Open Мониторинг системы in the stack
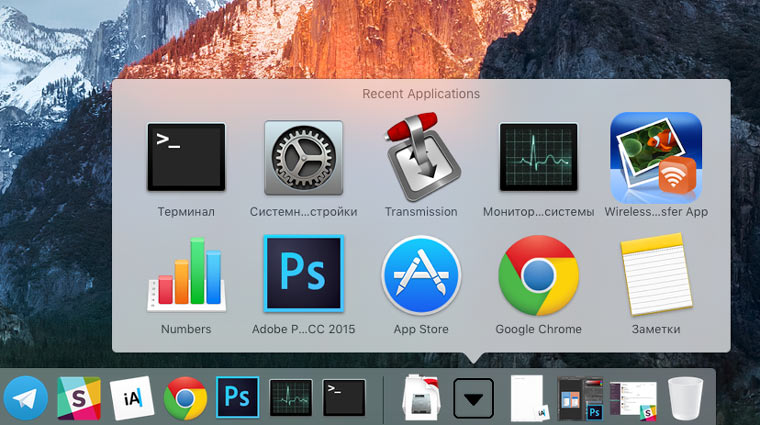 538,157
